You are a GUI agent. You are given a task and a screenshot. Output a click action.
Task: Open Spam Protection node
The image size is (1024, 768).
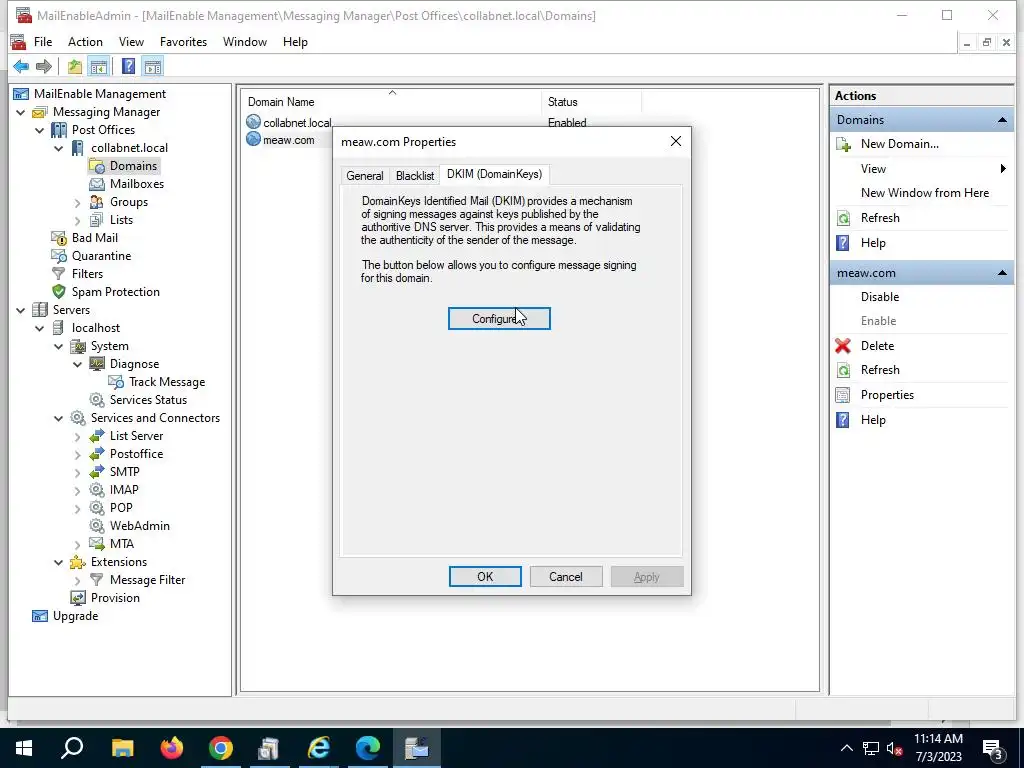116,292
